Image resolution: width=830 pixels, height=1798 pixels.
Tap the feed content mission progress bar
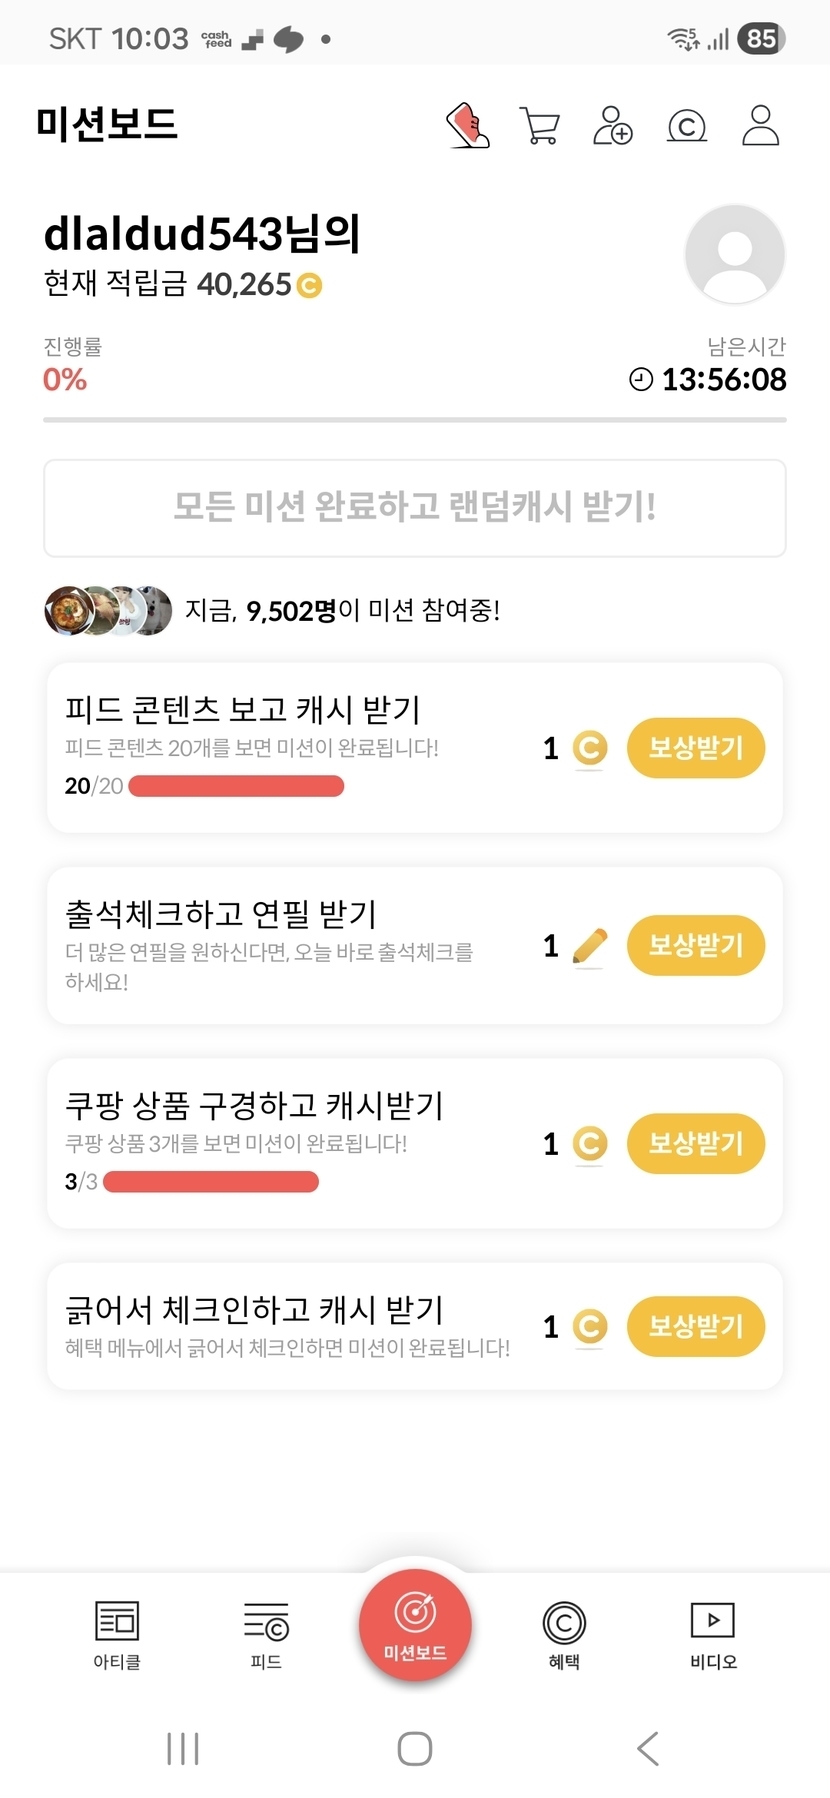[236, 786]
